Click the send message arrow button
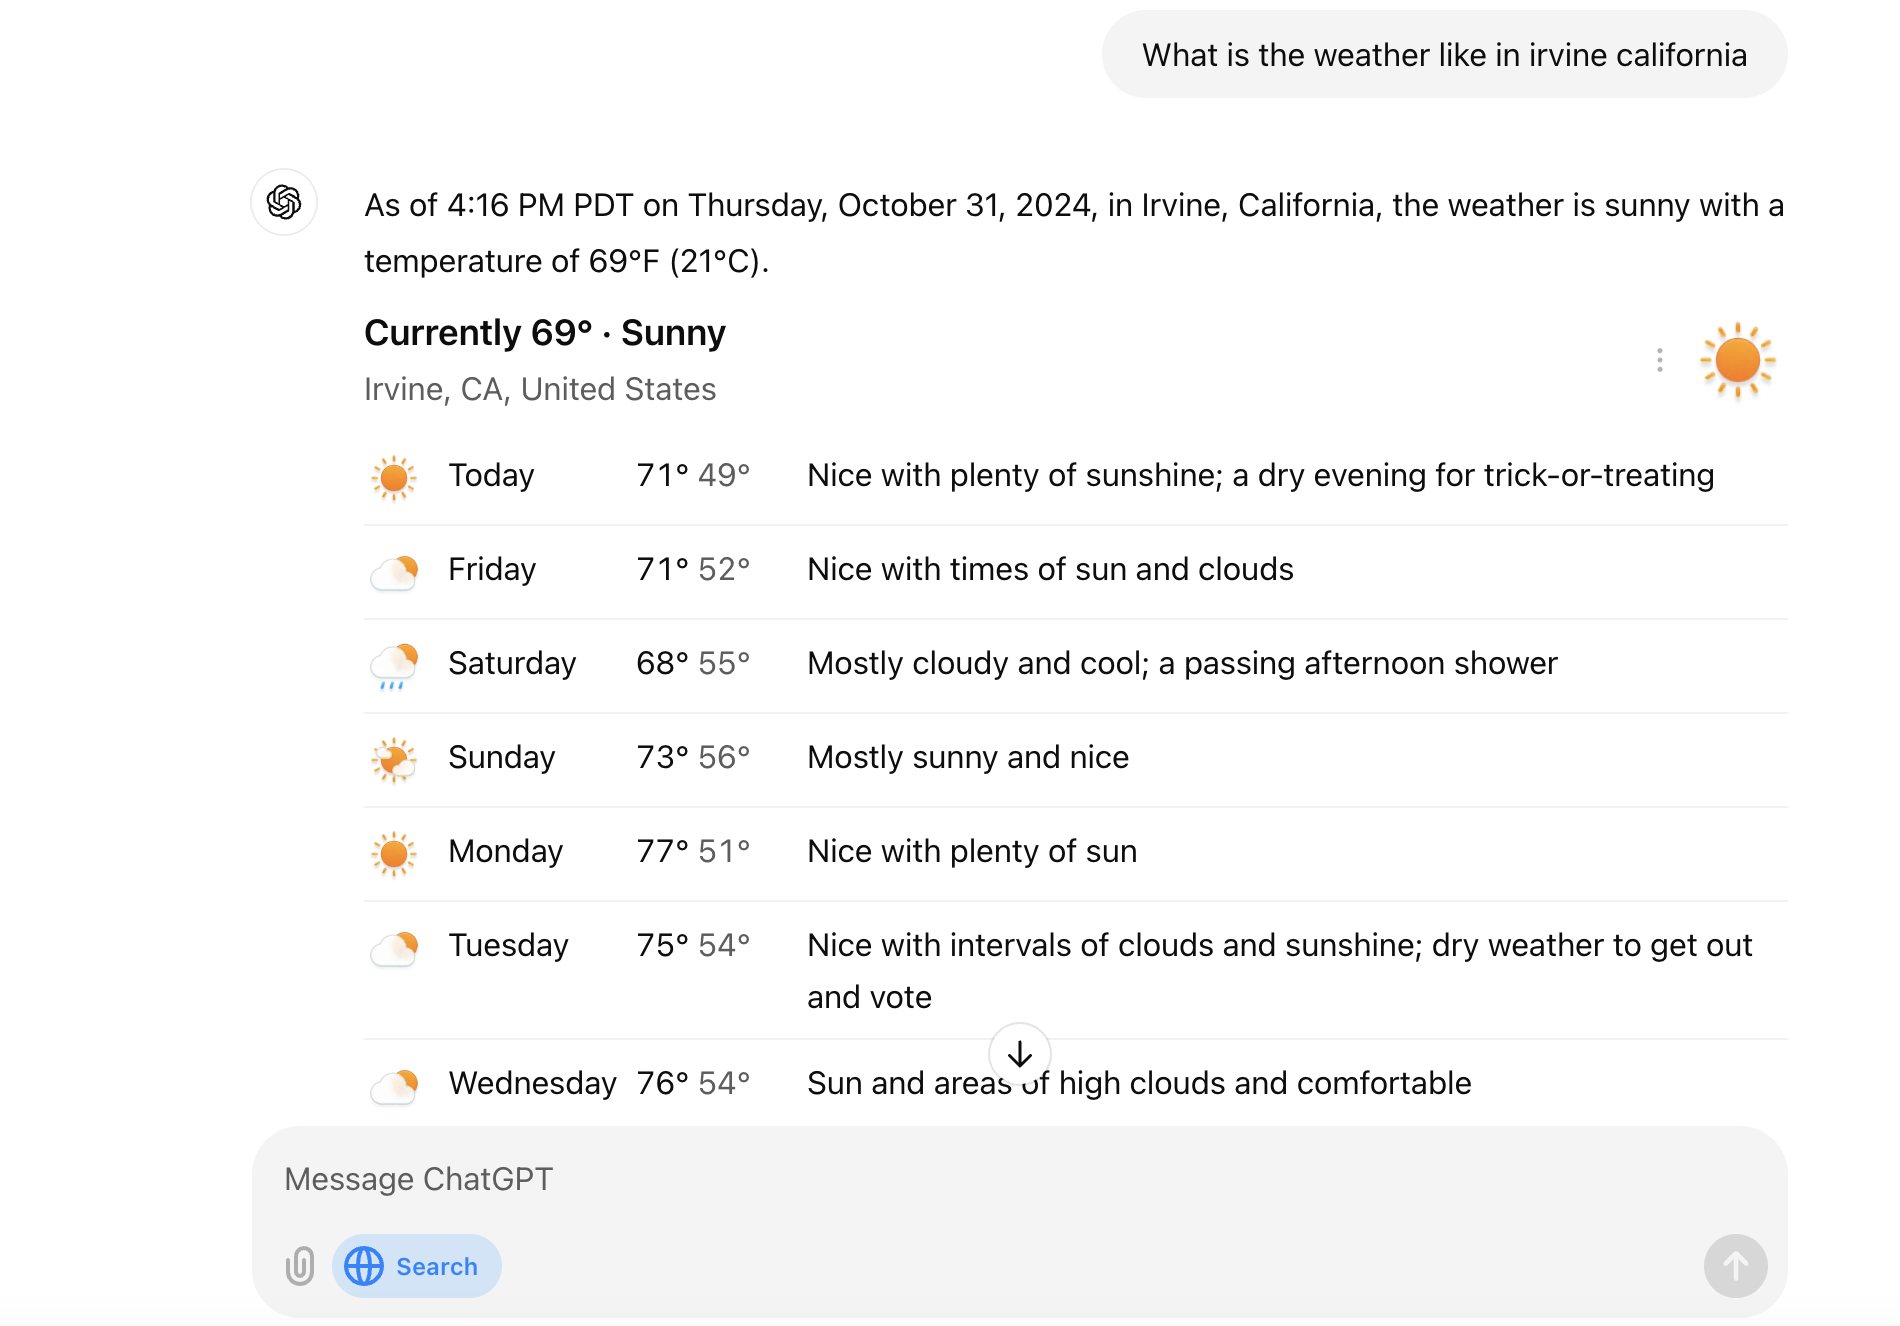Viewport: 1900px width, 1326px height. coord(1736,1266)
